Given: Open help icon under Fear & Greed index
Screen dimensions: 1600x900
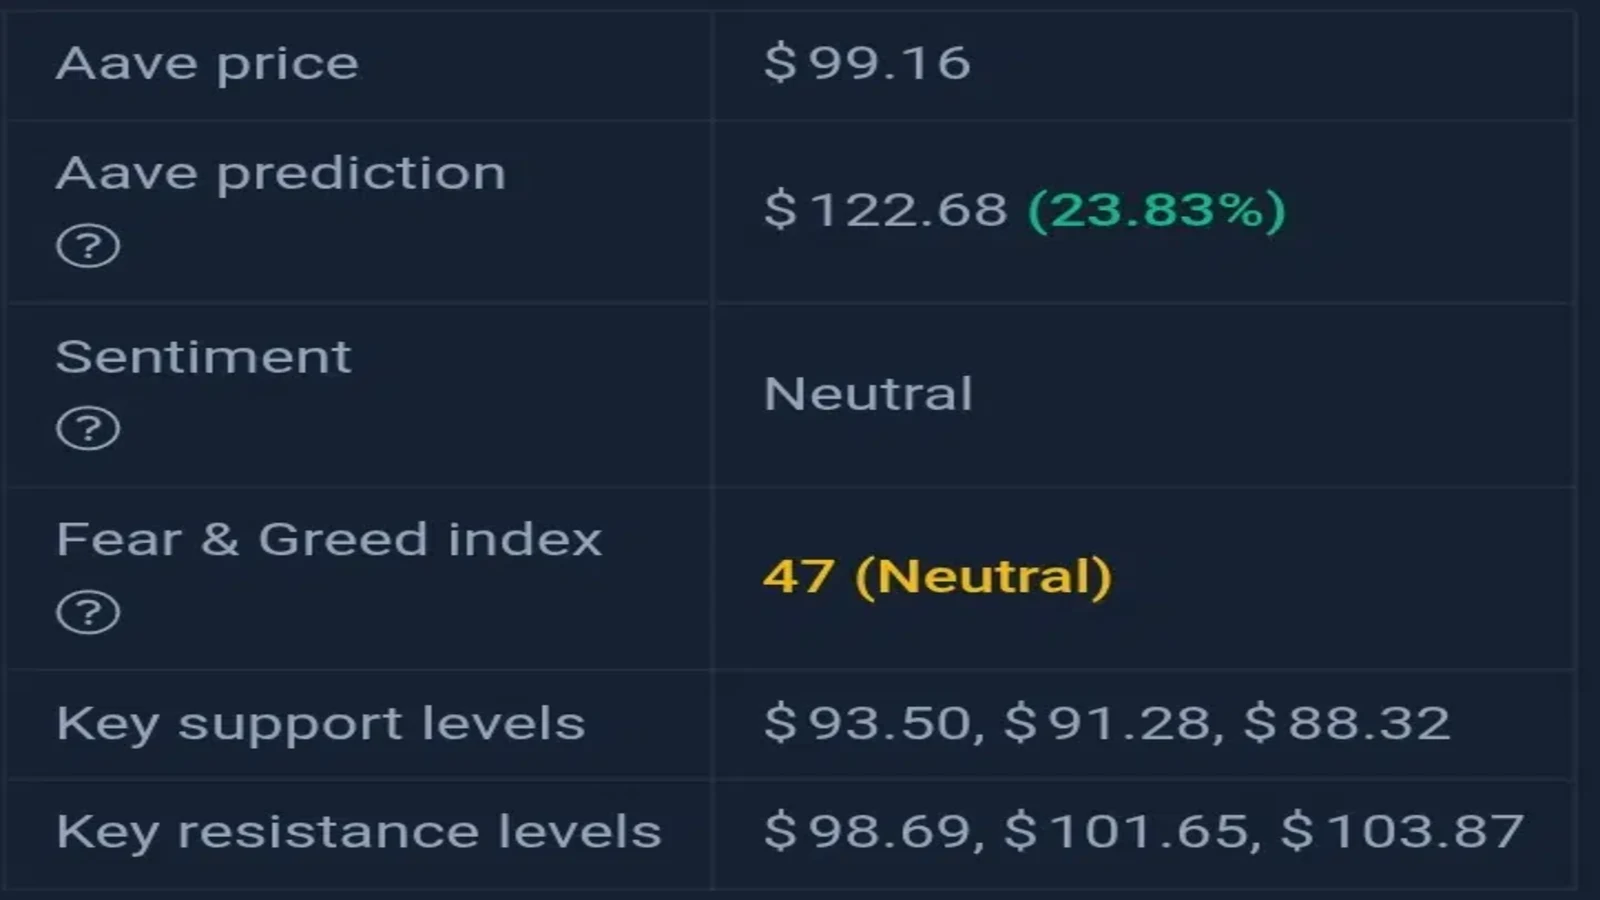Looking at the screenshot, I should 88,612.
